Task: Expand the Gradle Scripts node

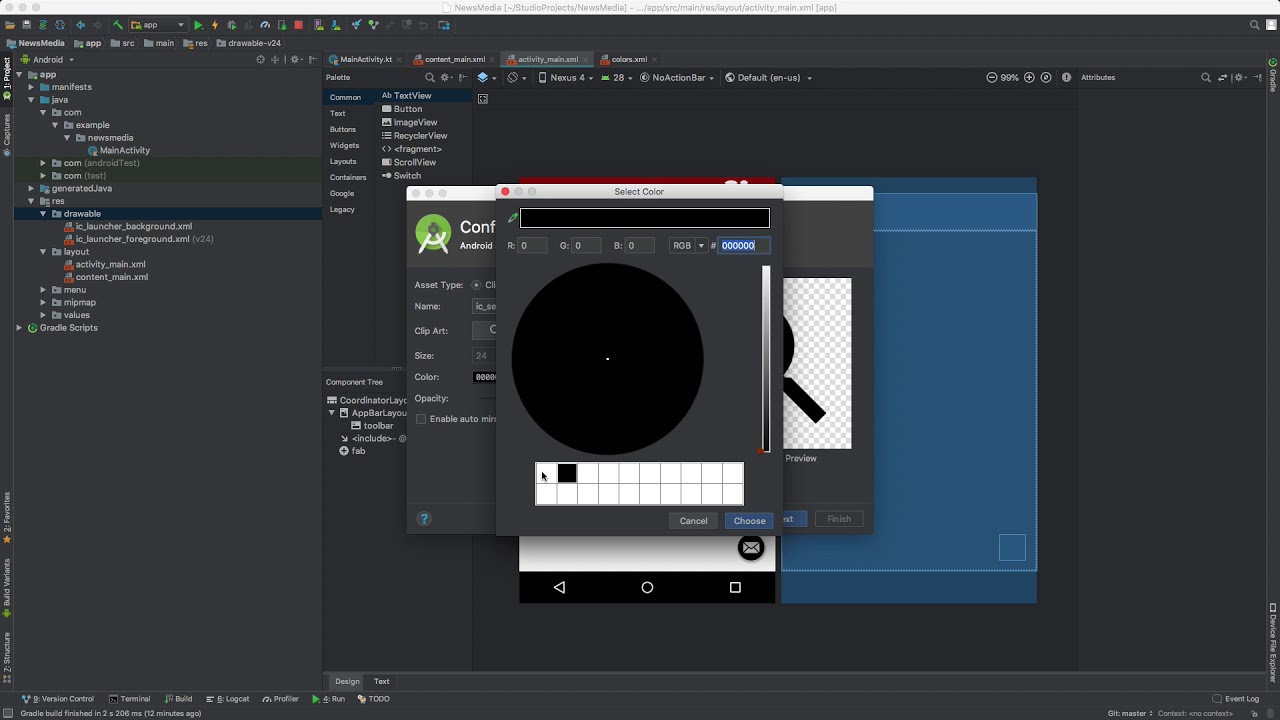Action: (19, 327)
